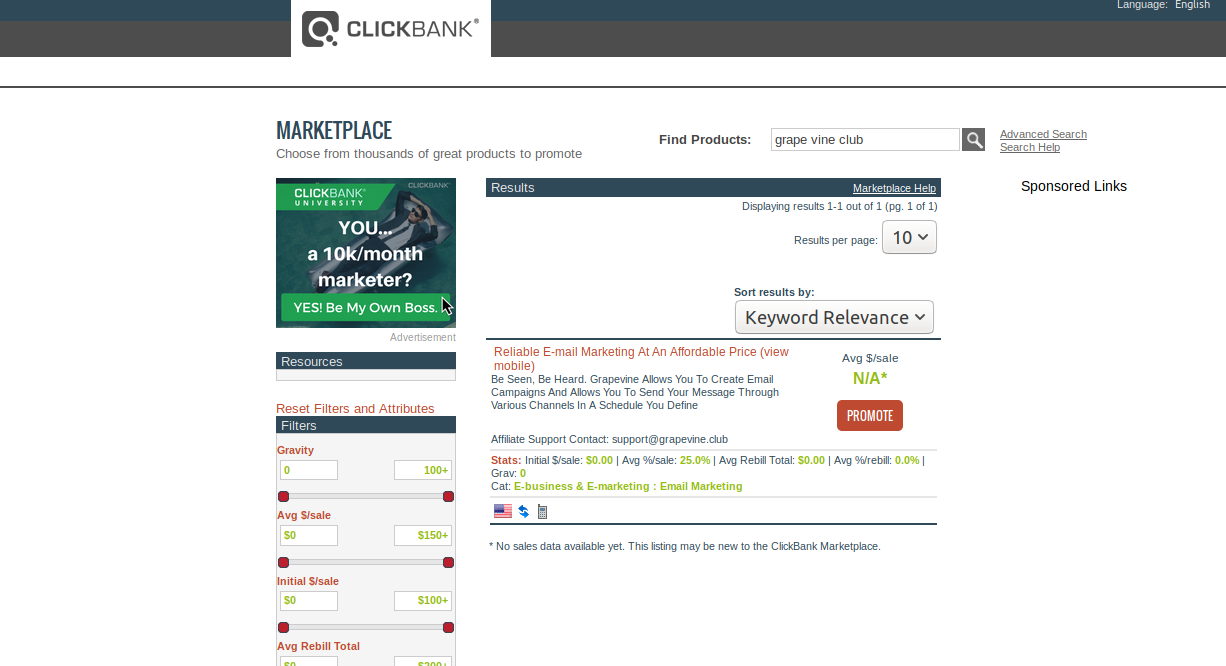Click Reset Filters and Attributes

coord(355,408)
